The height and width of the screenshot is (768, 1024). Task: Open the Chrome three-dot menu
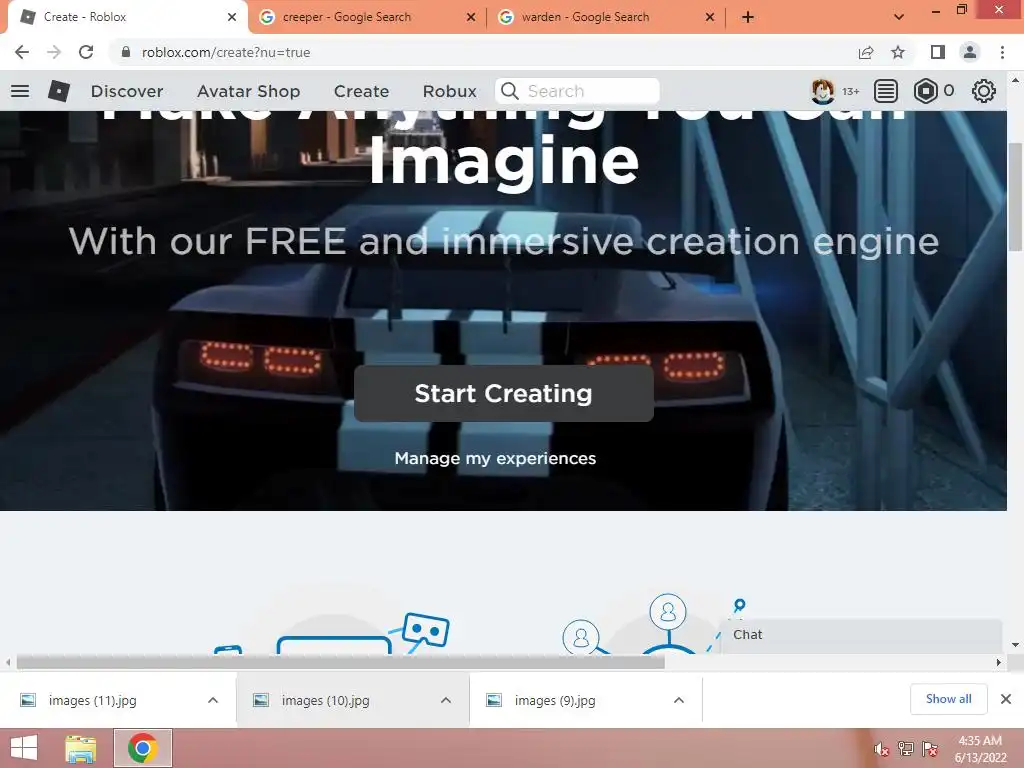pyautogui.click(x=1002, y=52)
